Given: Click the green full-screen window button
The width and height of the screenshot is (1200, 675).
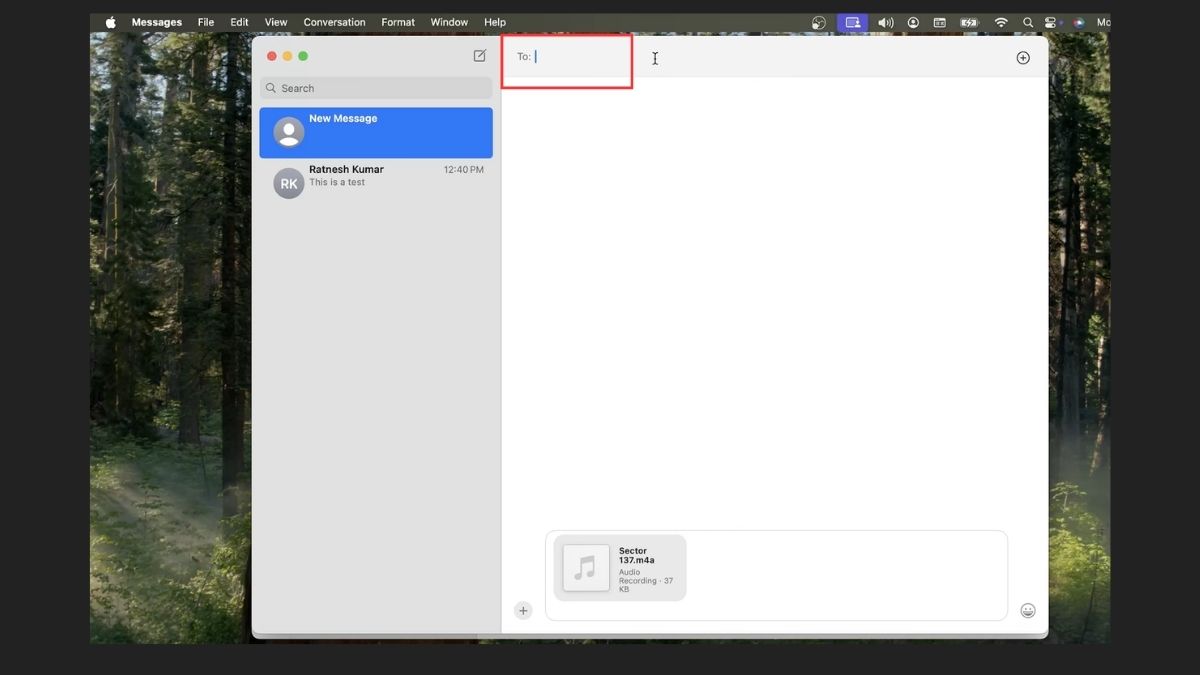Looking at the screenshot, I should click(x=303, y=56).
